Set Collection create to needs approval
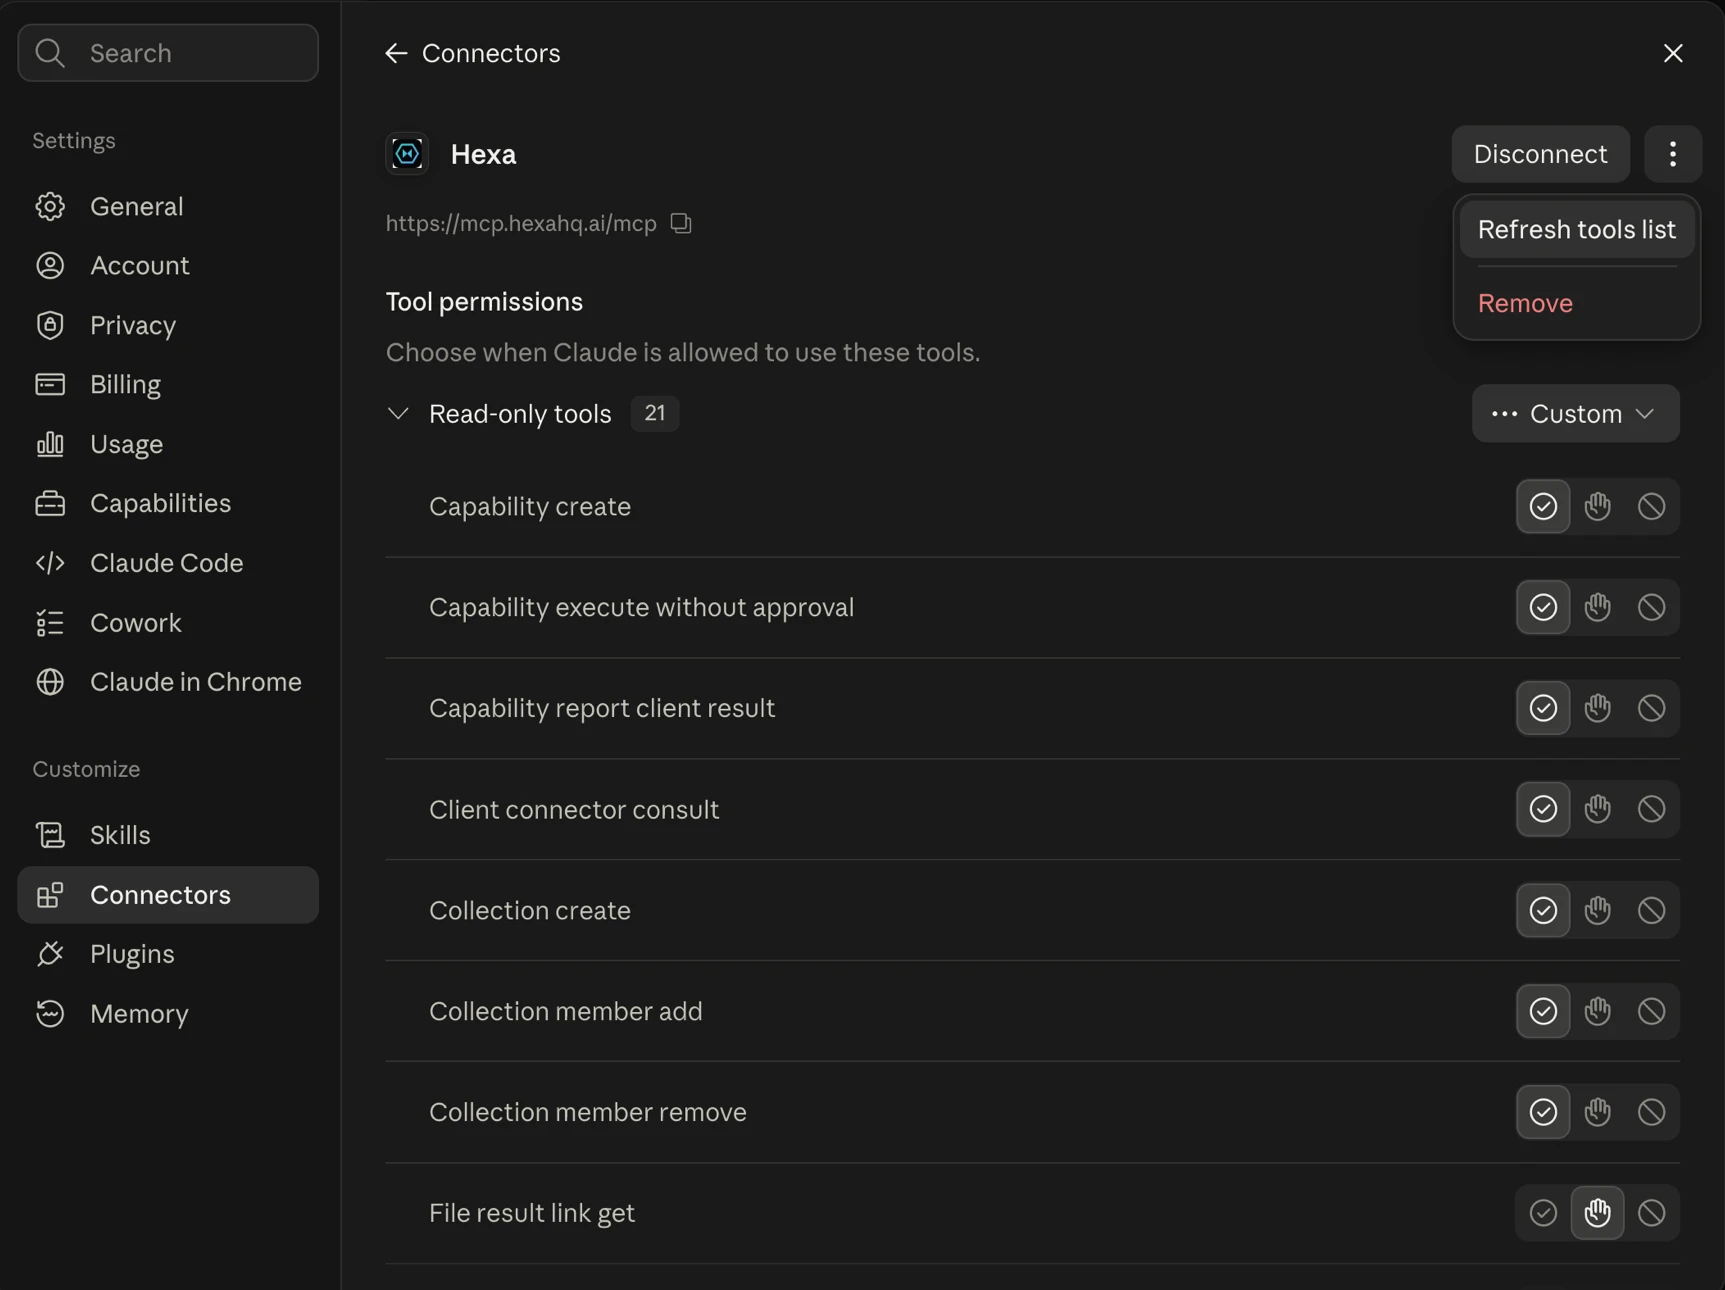1725x1290 pixels. click(1598, 910)
